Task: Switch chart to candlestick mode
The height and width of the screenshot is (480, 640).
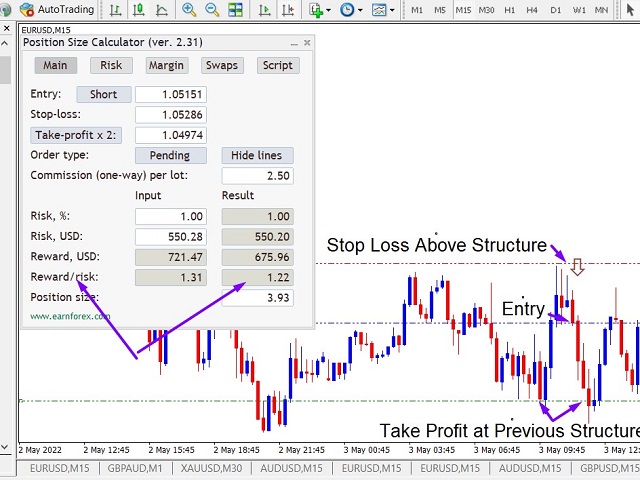Action: 139,9
